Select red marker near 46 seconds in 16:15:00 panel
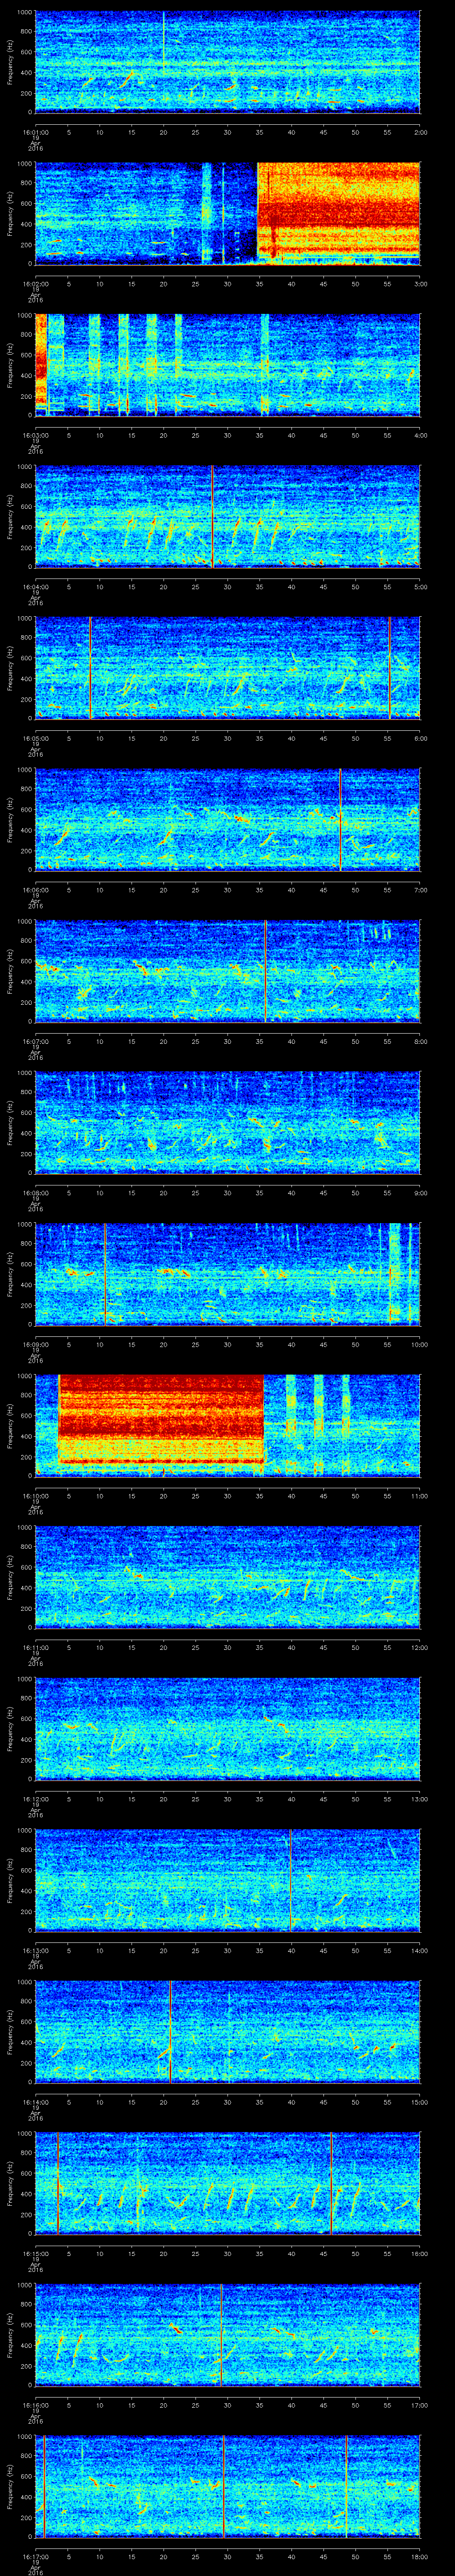Image resolution: width=455 pixels, height=2576 pixels. 331,2183
